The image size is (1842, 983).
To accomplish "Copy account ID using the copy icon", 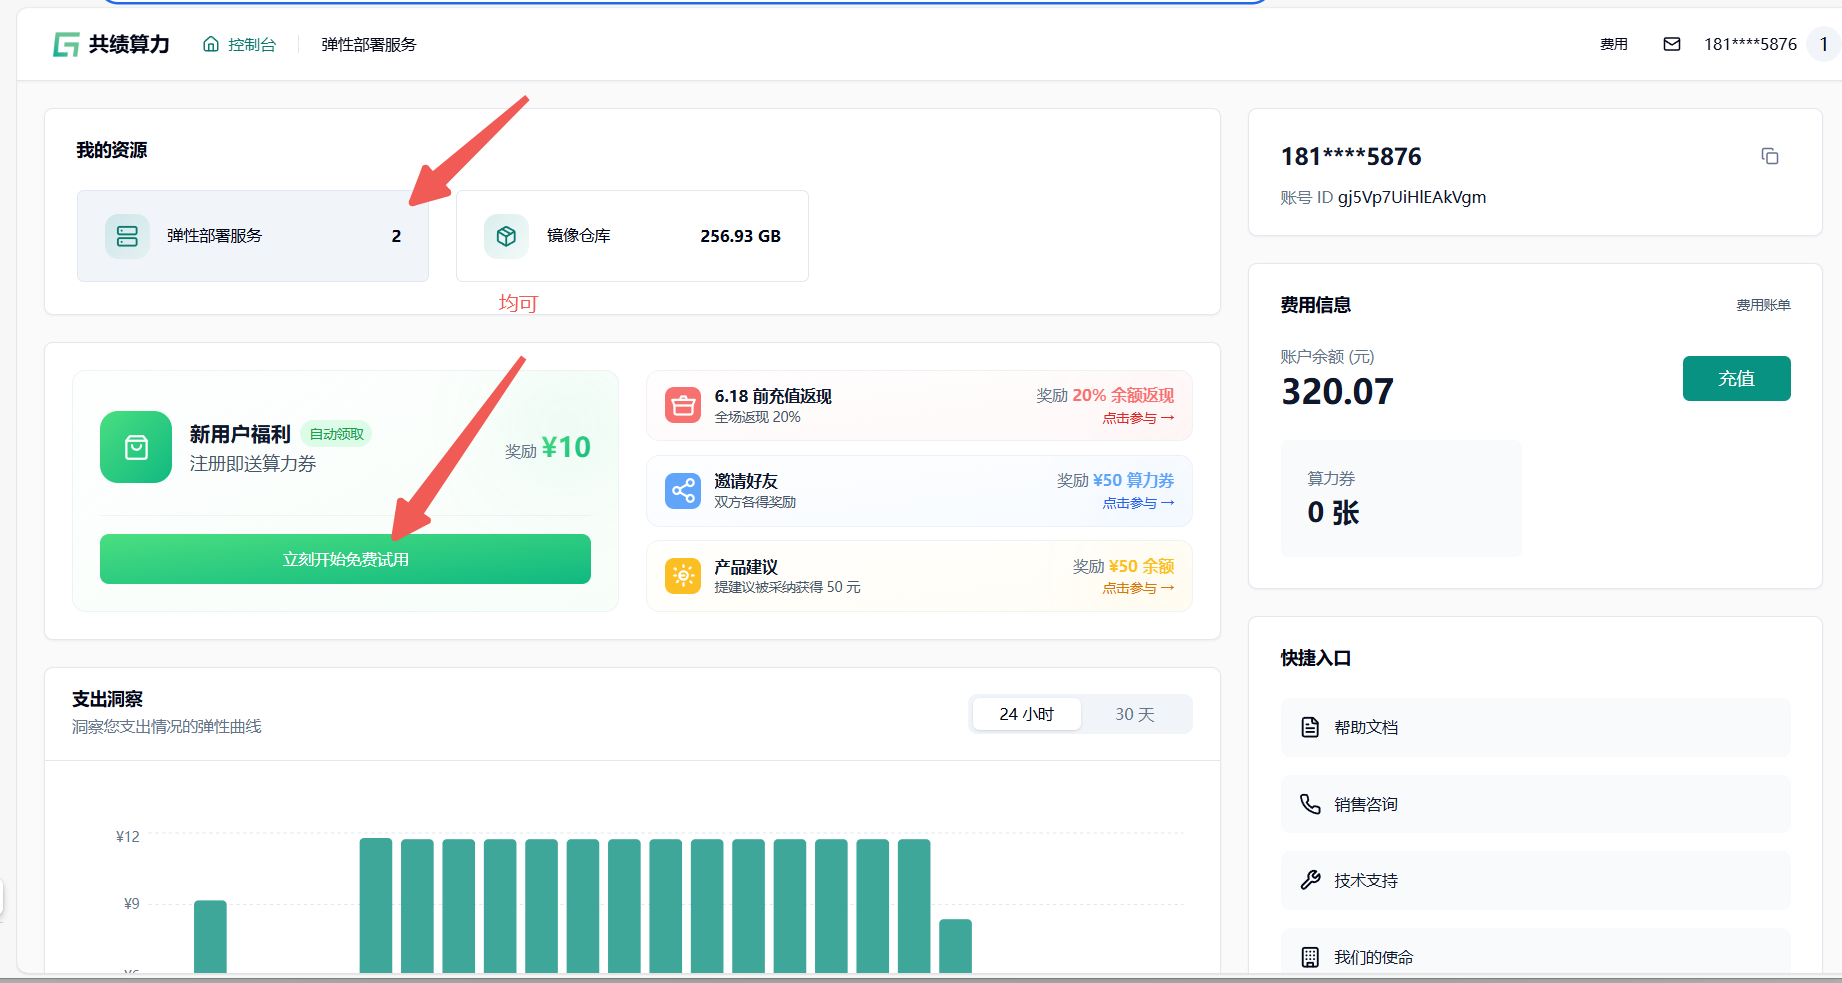I will [1769, 156].
